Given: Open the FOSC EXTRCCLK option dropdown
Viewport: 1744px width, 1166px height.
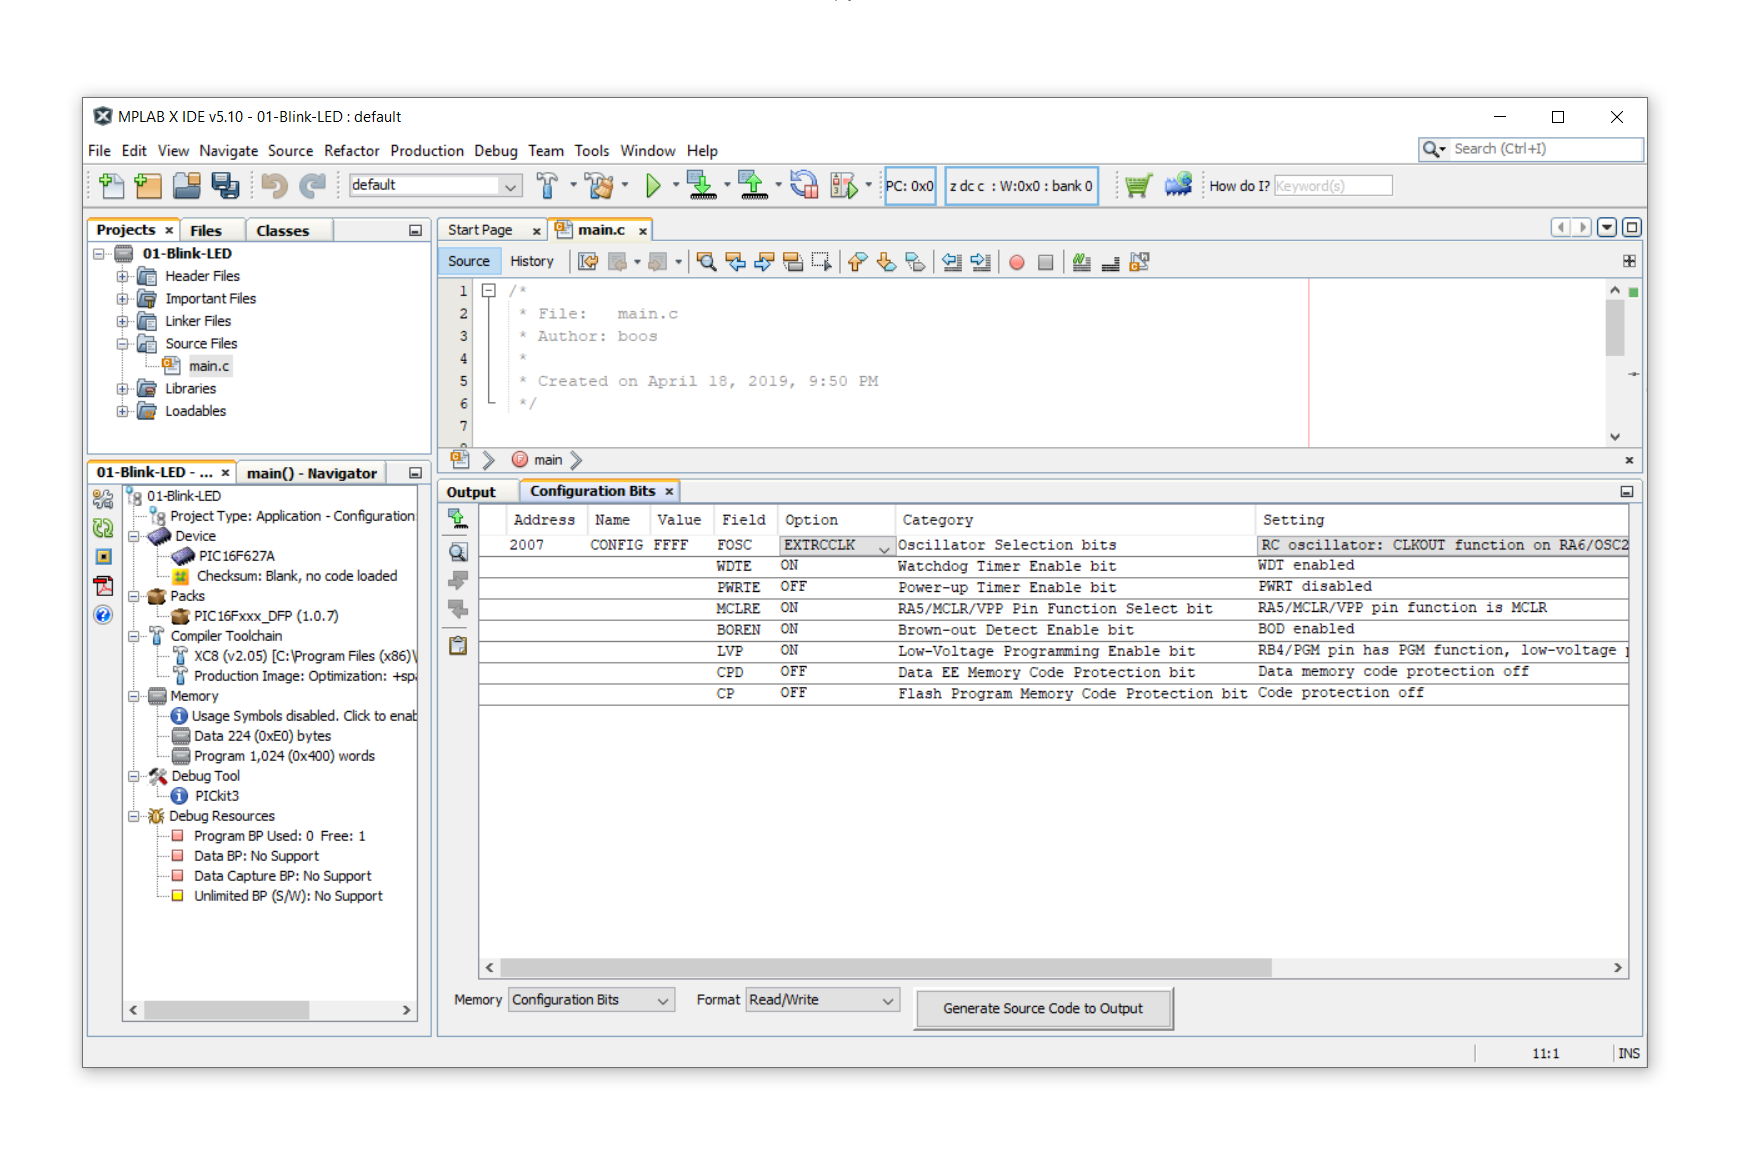Looking at the screenshot, I should pos(884,546).
